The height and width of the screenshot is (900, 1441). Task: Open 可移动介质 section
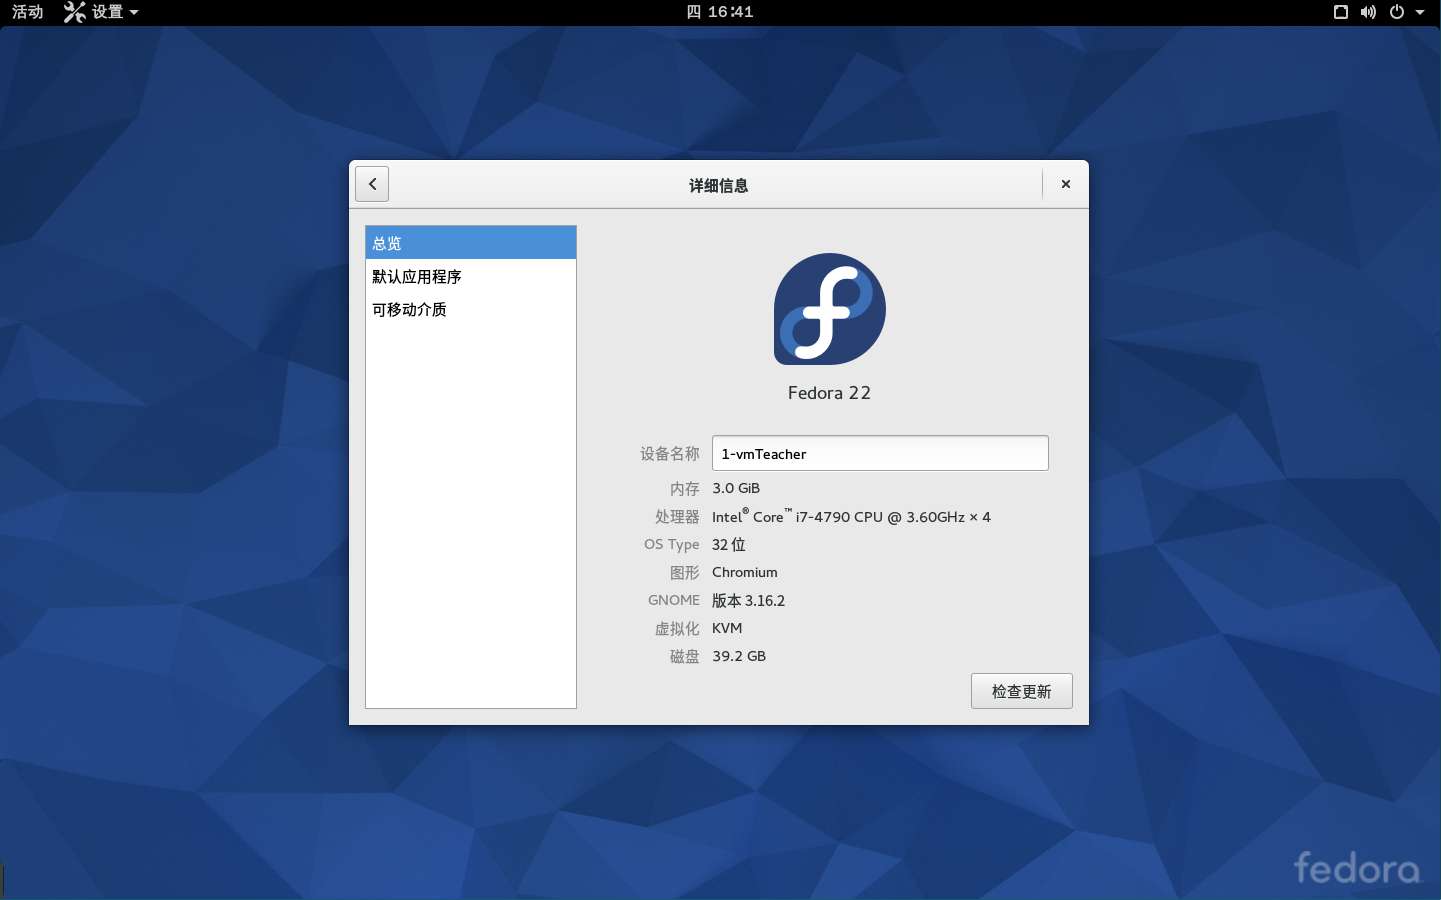pos(471,309)
